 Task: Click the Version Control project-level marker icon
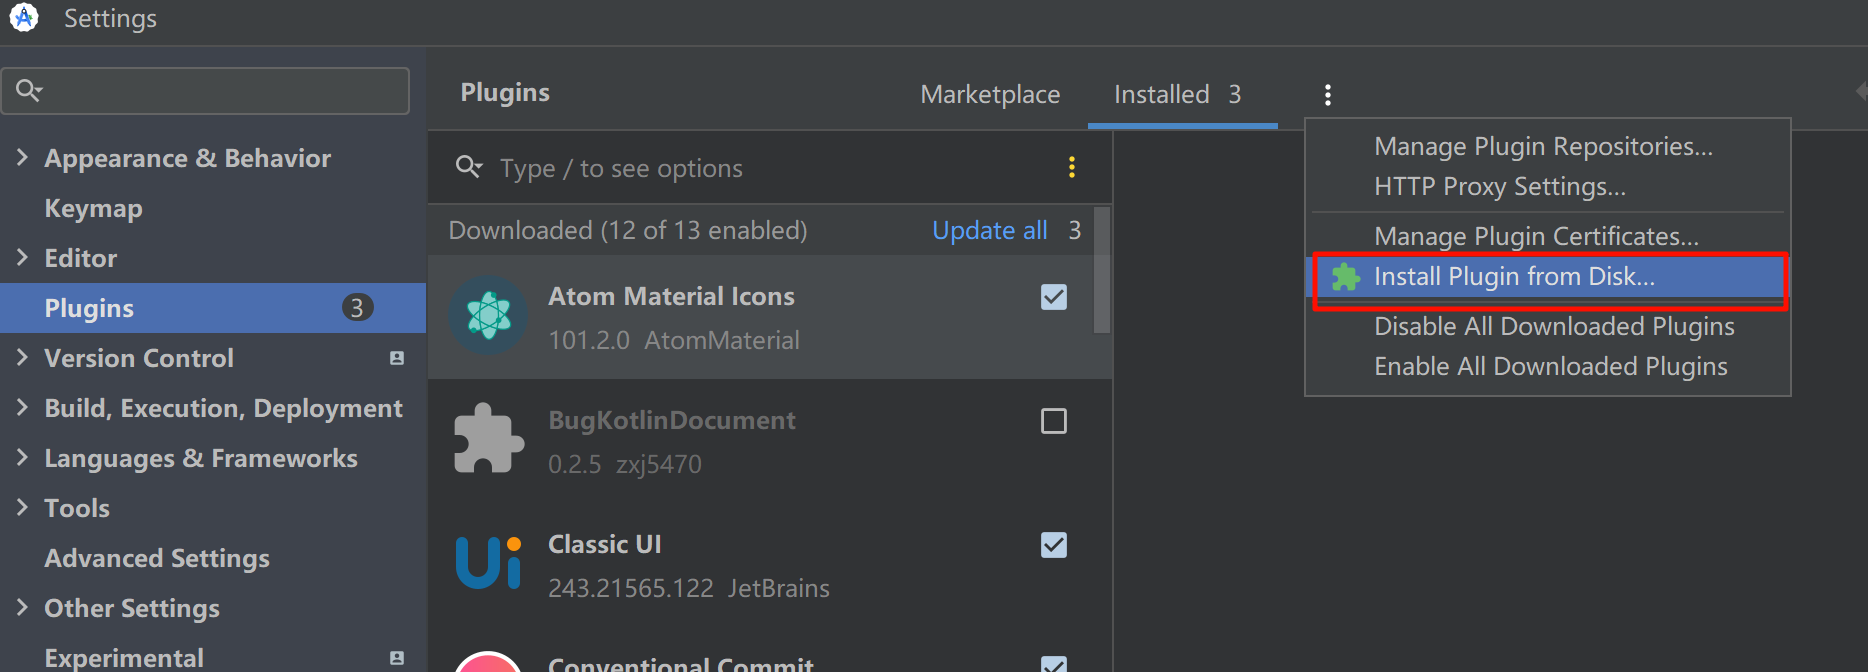397,358
